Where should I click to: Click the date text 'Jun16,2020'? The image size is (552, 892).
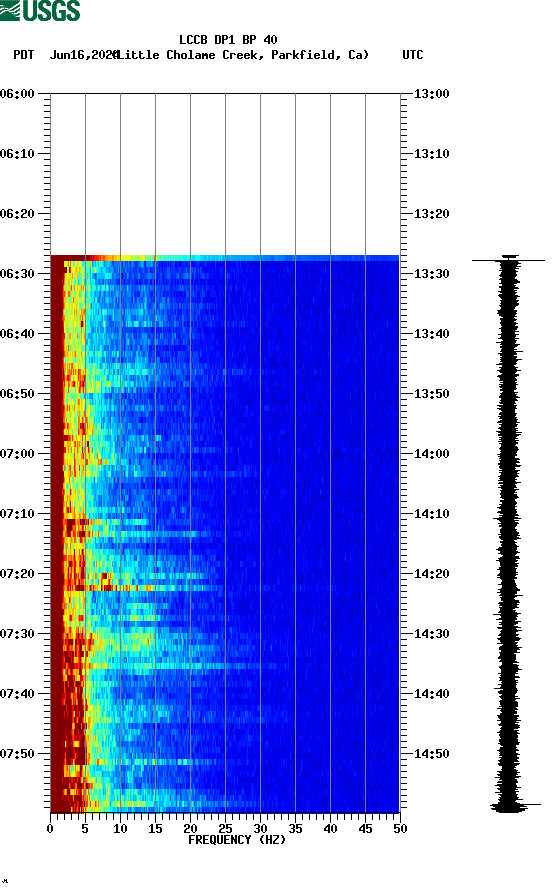coord(84,55)
